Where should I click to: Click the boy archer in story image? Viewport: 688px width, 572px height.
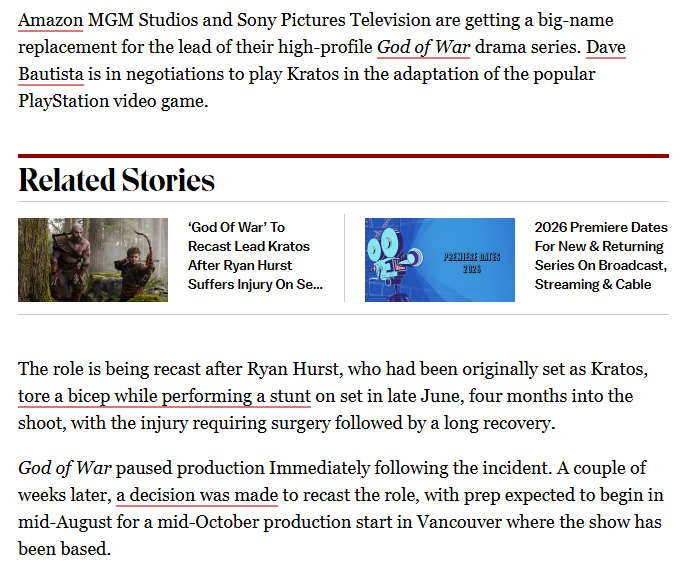(134, 272)
